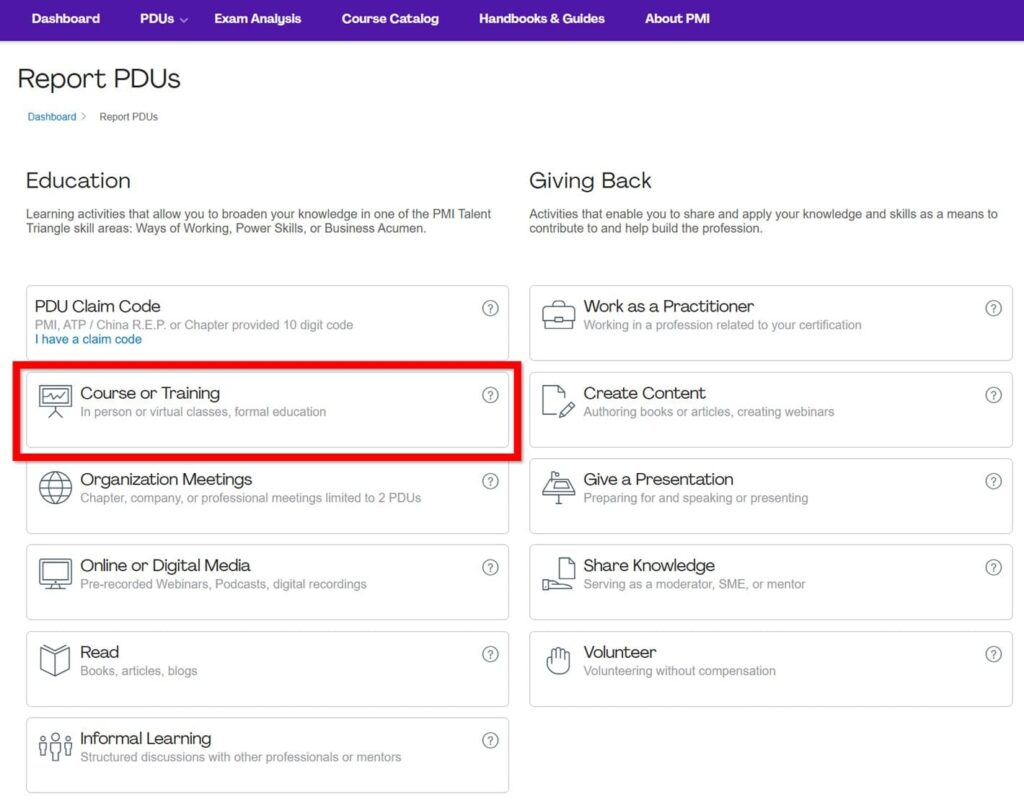Click the Work as a Practitioner briefcase icon
Screen dimensions: 1024x802
pyautogui.click(x=558, y=314)
